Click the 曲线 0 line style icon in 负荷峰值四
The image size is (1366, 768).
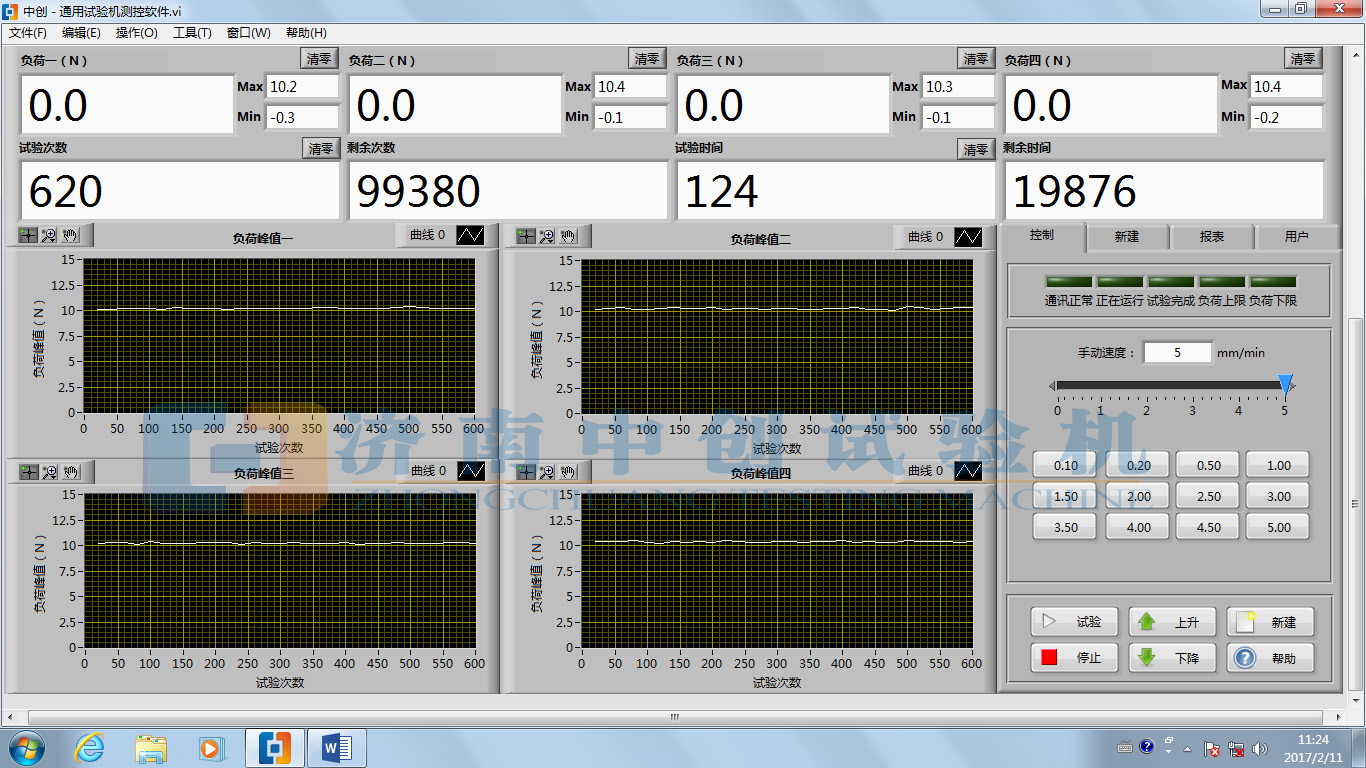point(968,471)
